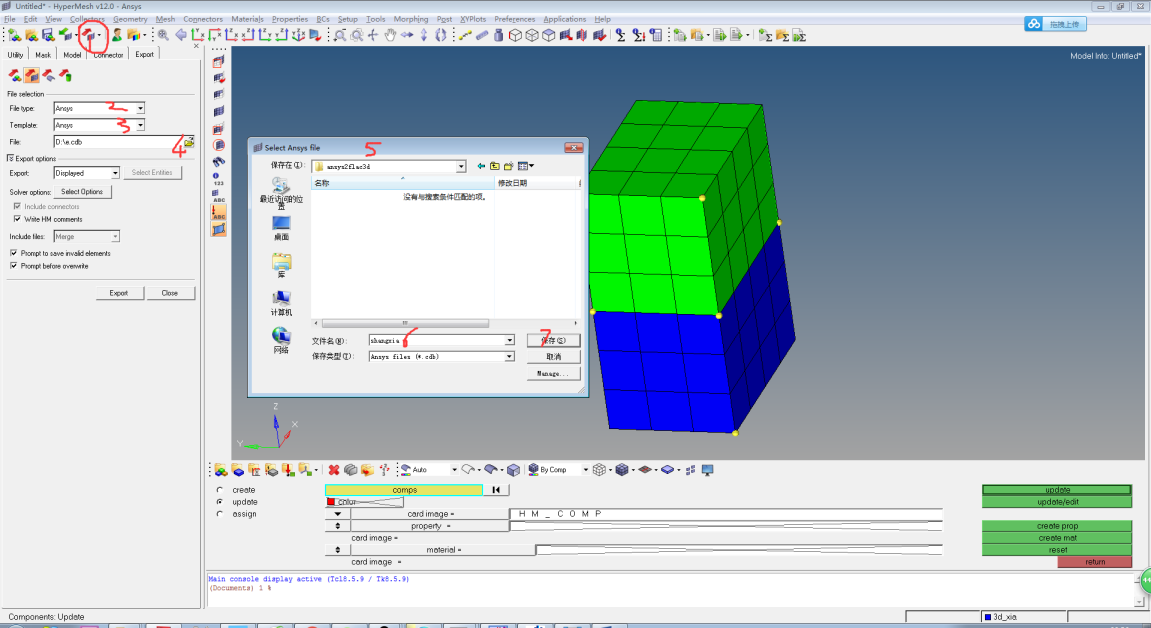Toggle Write HM comments checkbox
This screenshot has height=628, width=1151.
pyautogui.click(x=17, y=219)
